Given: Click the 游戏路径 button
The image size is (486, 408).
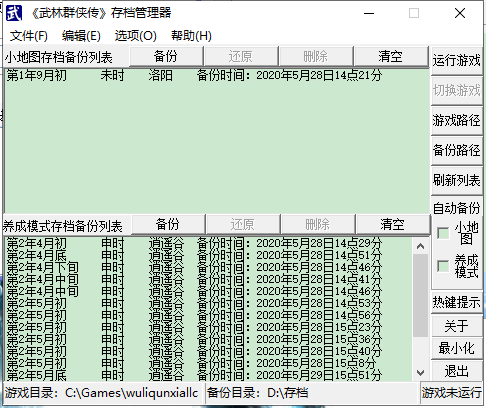Looking at the screenshot, I should pyautogui.click(x=457, y=120).
